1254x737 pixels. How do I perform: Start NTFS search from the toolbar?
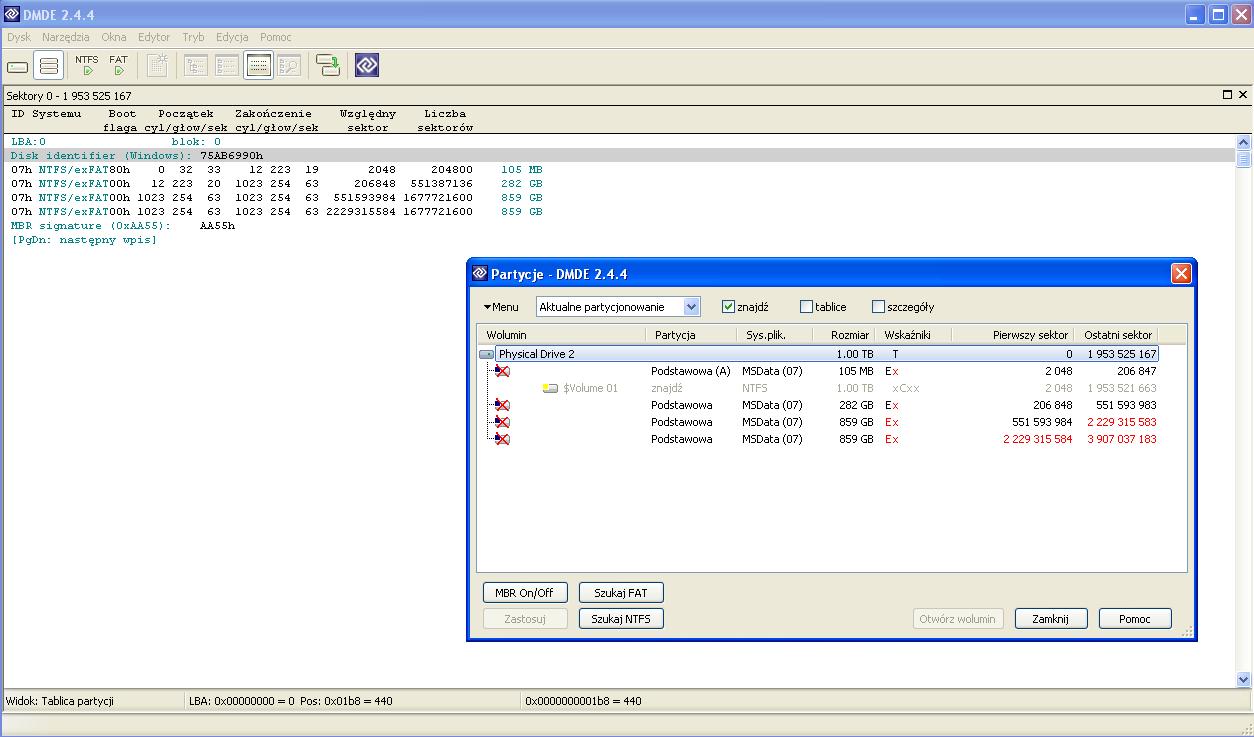87,66
